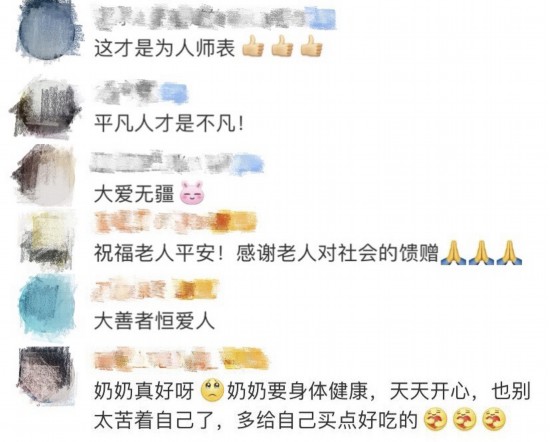The width and height of the screenshot is (550, 442).
Task: Click the pleading face emoji after 奶奶真好呀
Action: (213, 390)
